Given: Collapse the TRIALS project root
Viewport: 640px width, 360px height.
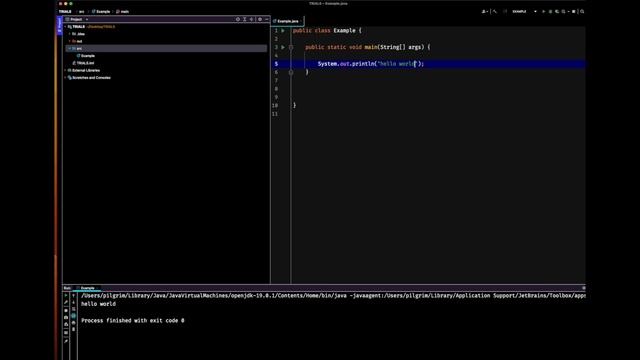Looking at the screenshot, I should click(x=65, y=27).
